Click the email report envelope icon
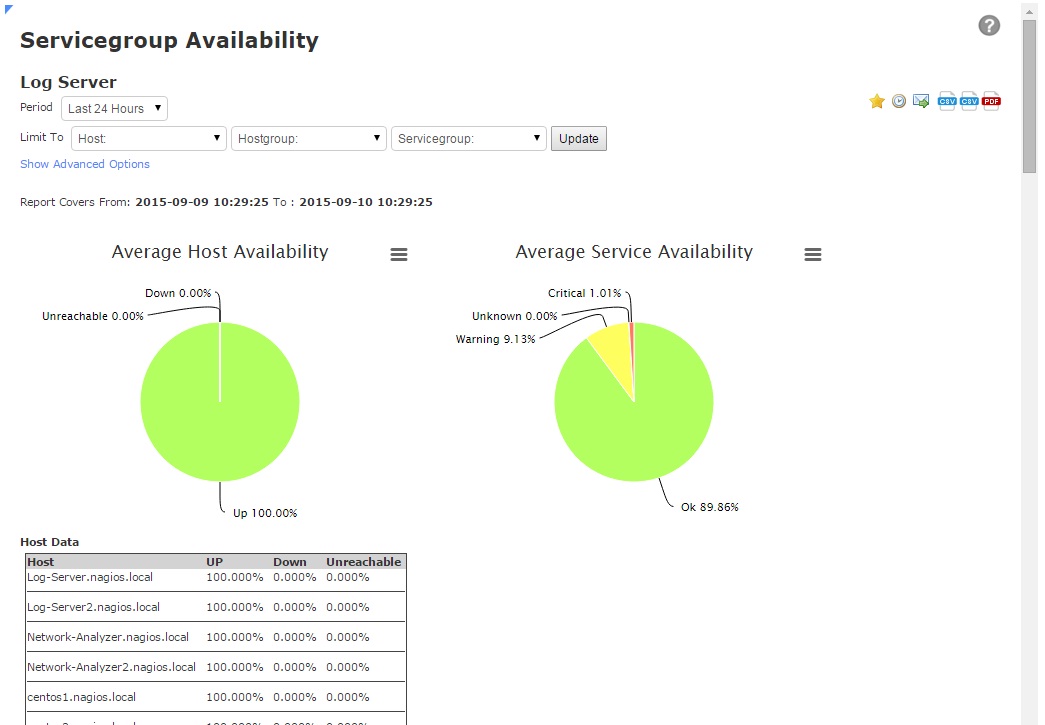 [x=921, y=101]
